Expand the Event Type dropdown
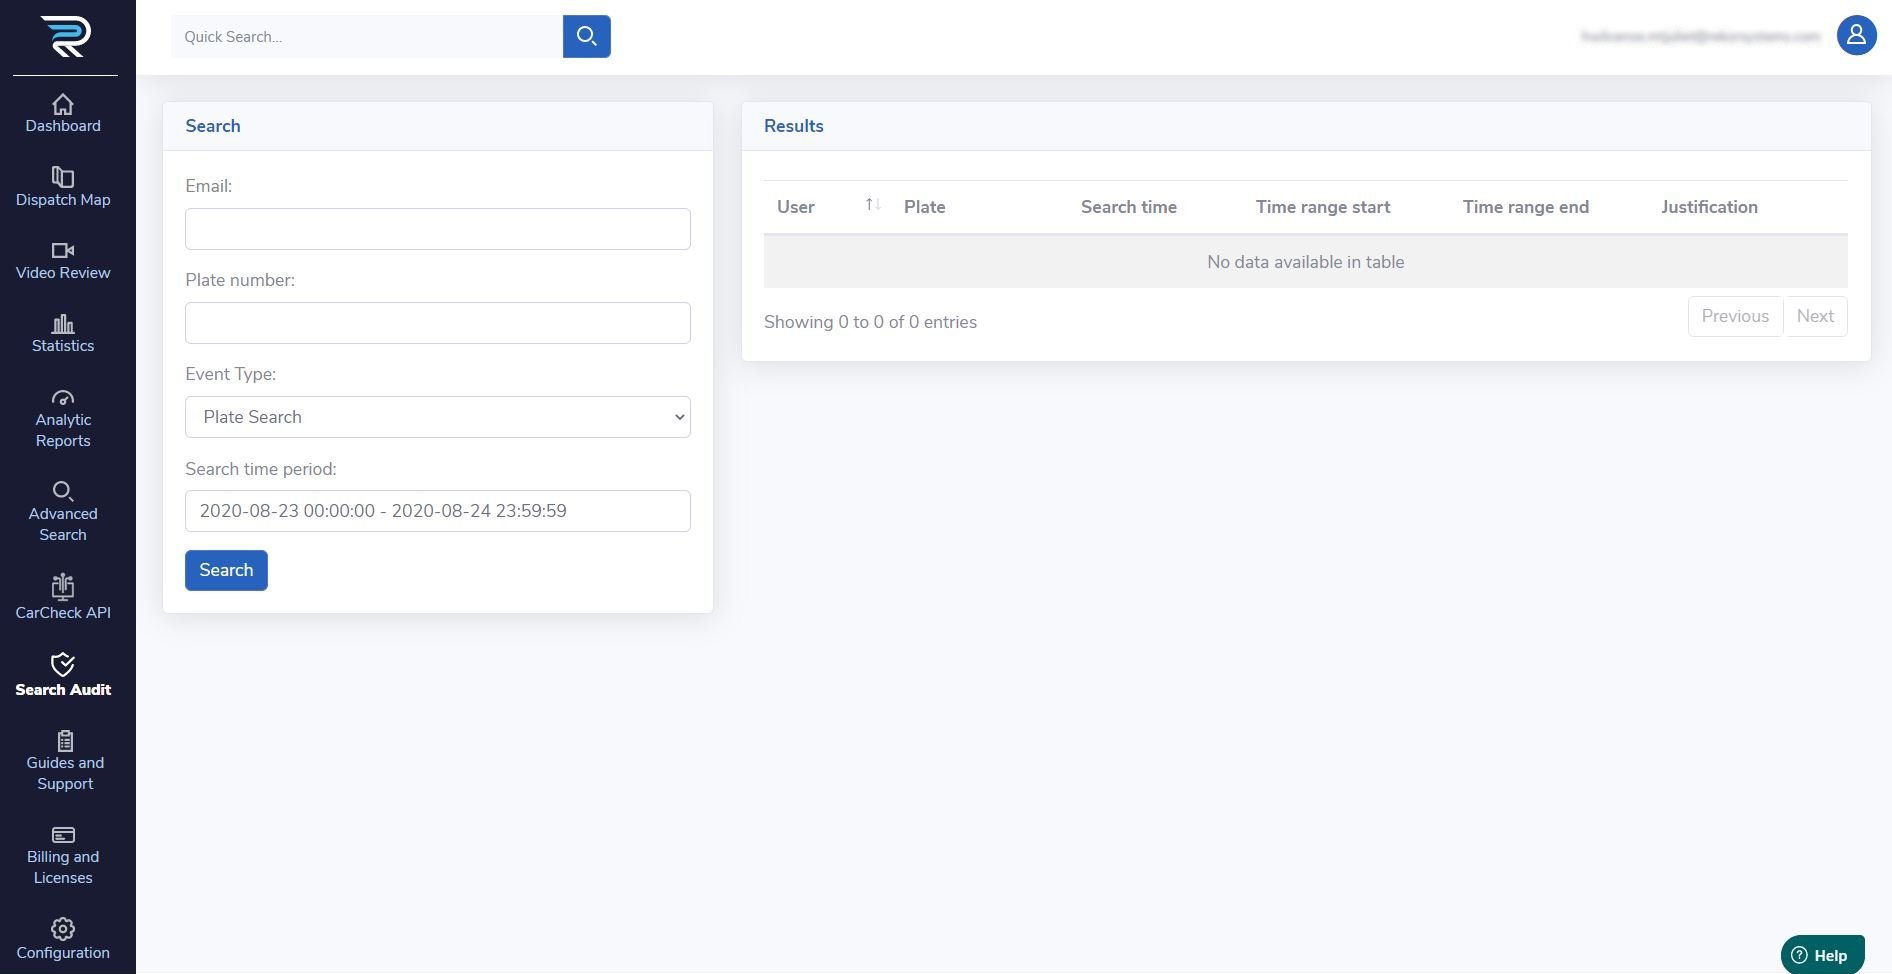The width and height of the screenshot is (1892, 974). [437, 417]
